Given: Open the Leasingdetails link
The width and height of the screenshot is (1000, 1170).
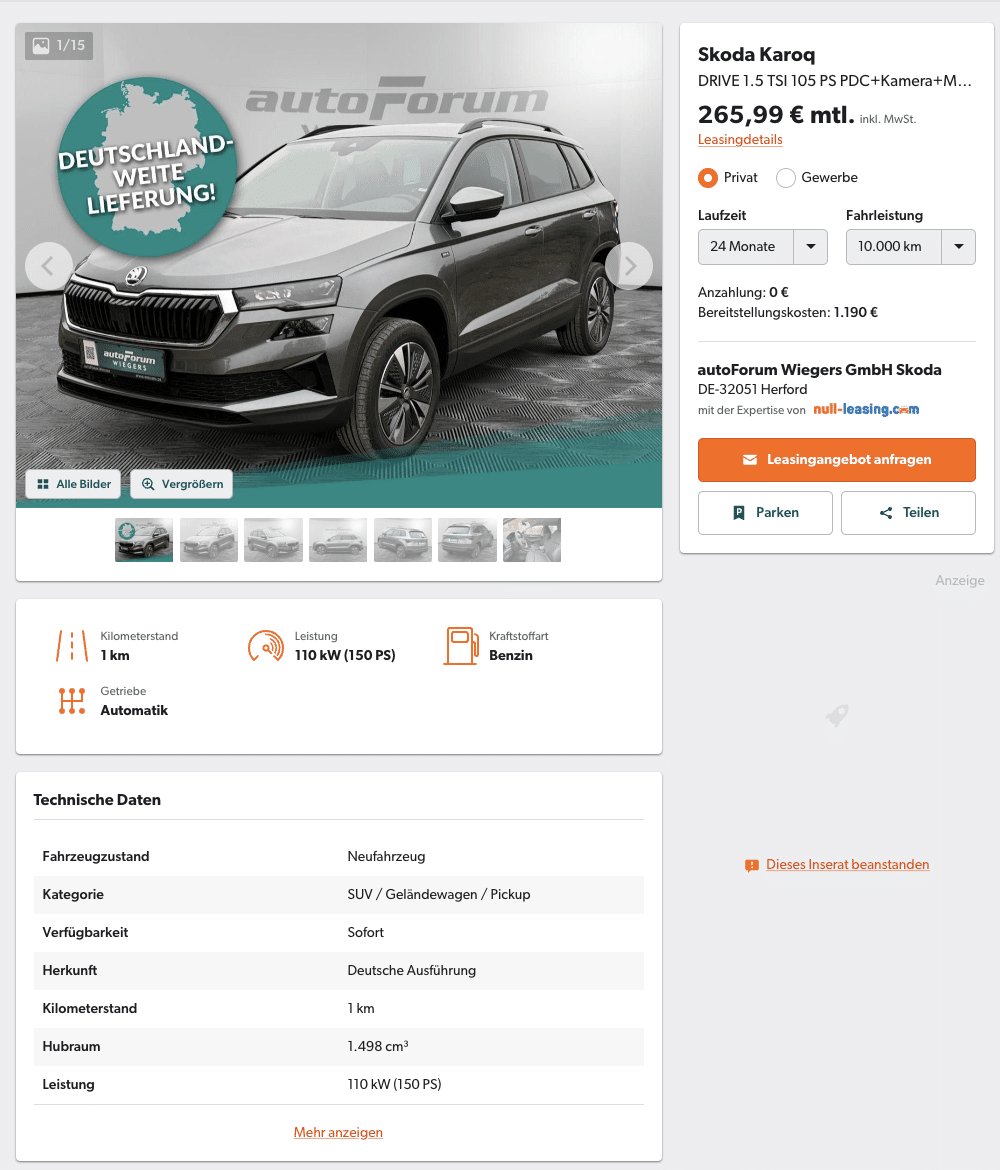Looking at the screenshot, I should (x=740, y=140).
